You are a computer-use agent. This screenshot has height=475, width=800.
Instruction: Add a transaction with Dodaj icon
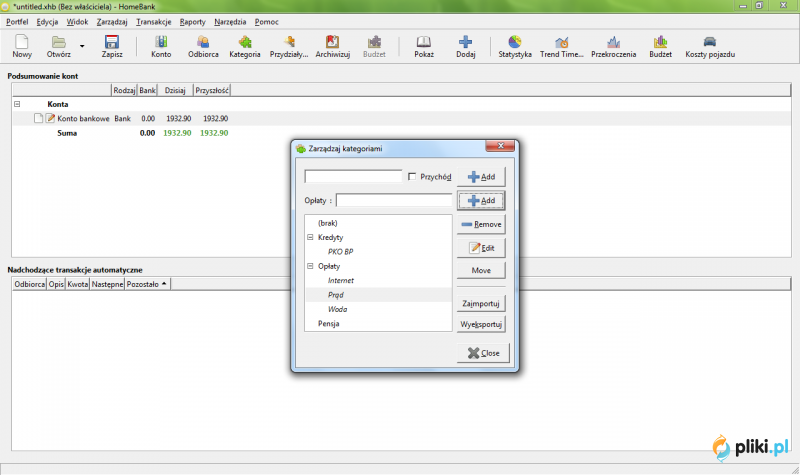pos(465,46)
